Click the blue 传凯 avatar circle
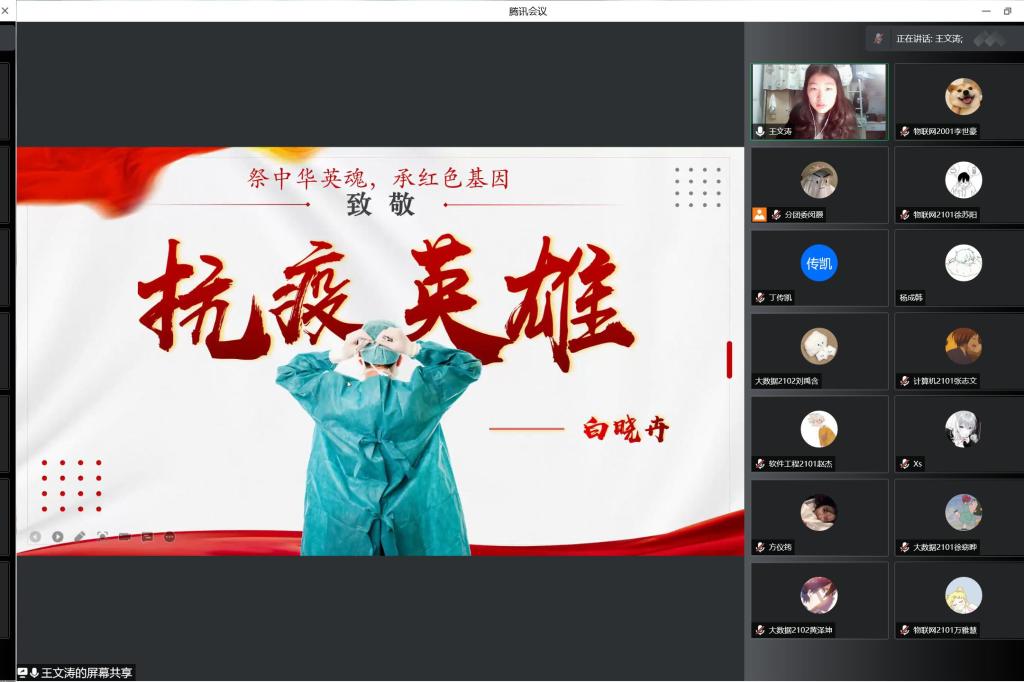Viewport: 1024px width, 682px height. [819, 264]
